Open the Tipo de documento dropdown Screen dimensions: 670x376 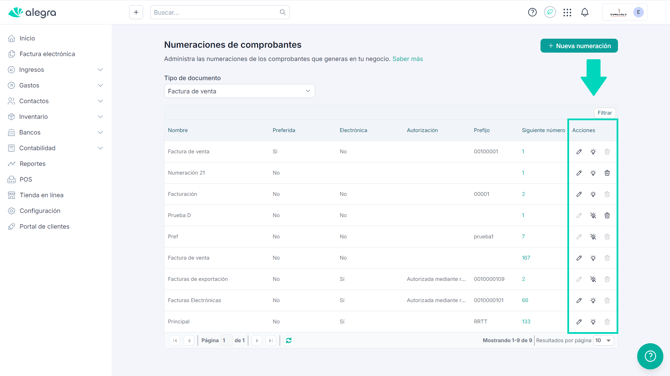239,91
